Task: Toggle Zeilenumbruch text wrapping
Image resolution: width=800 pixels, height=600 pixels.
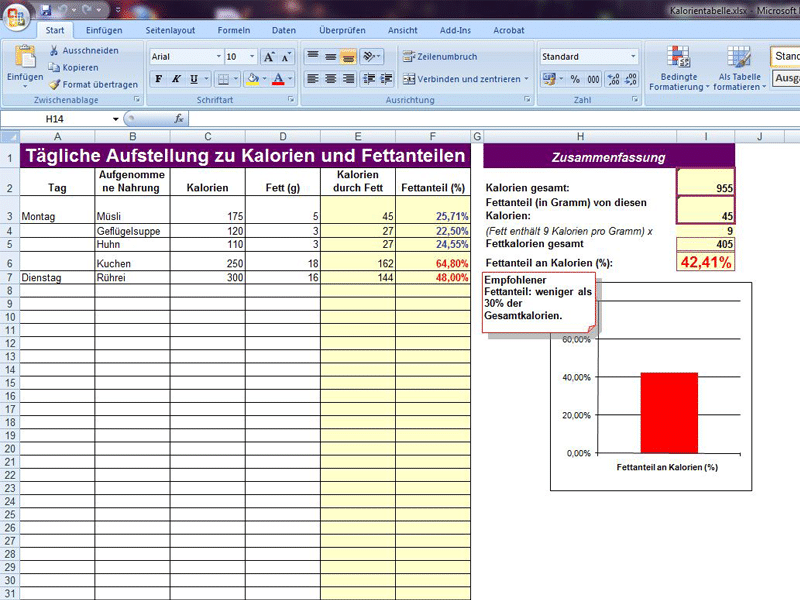Action: 440,57
